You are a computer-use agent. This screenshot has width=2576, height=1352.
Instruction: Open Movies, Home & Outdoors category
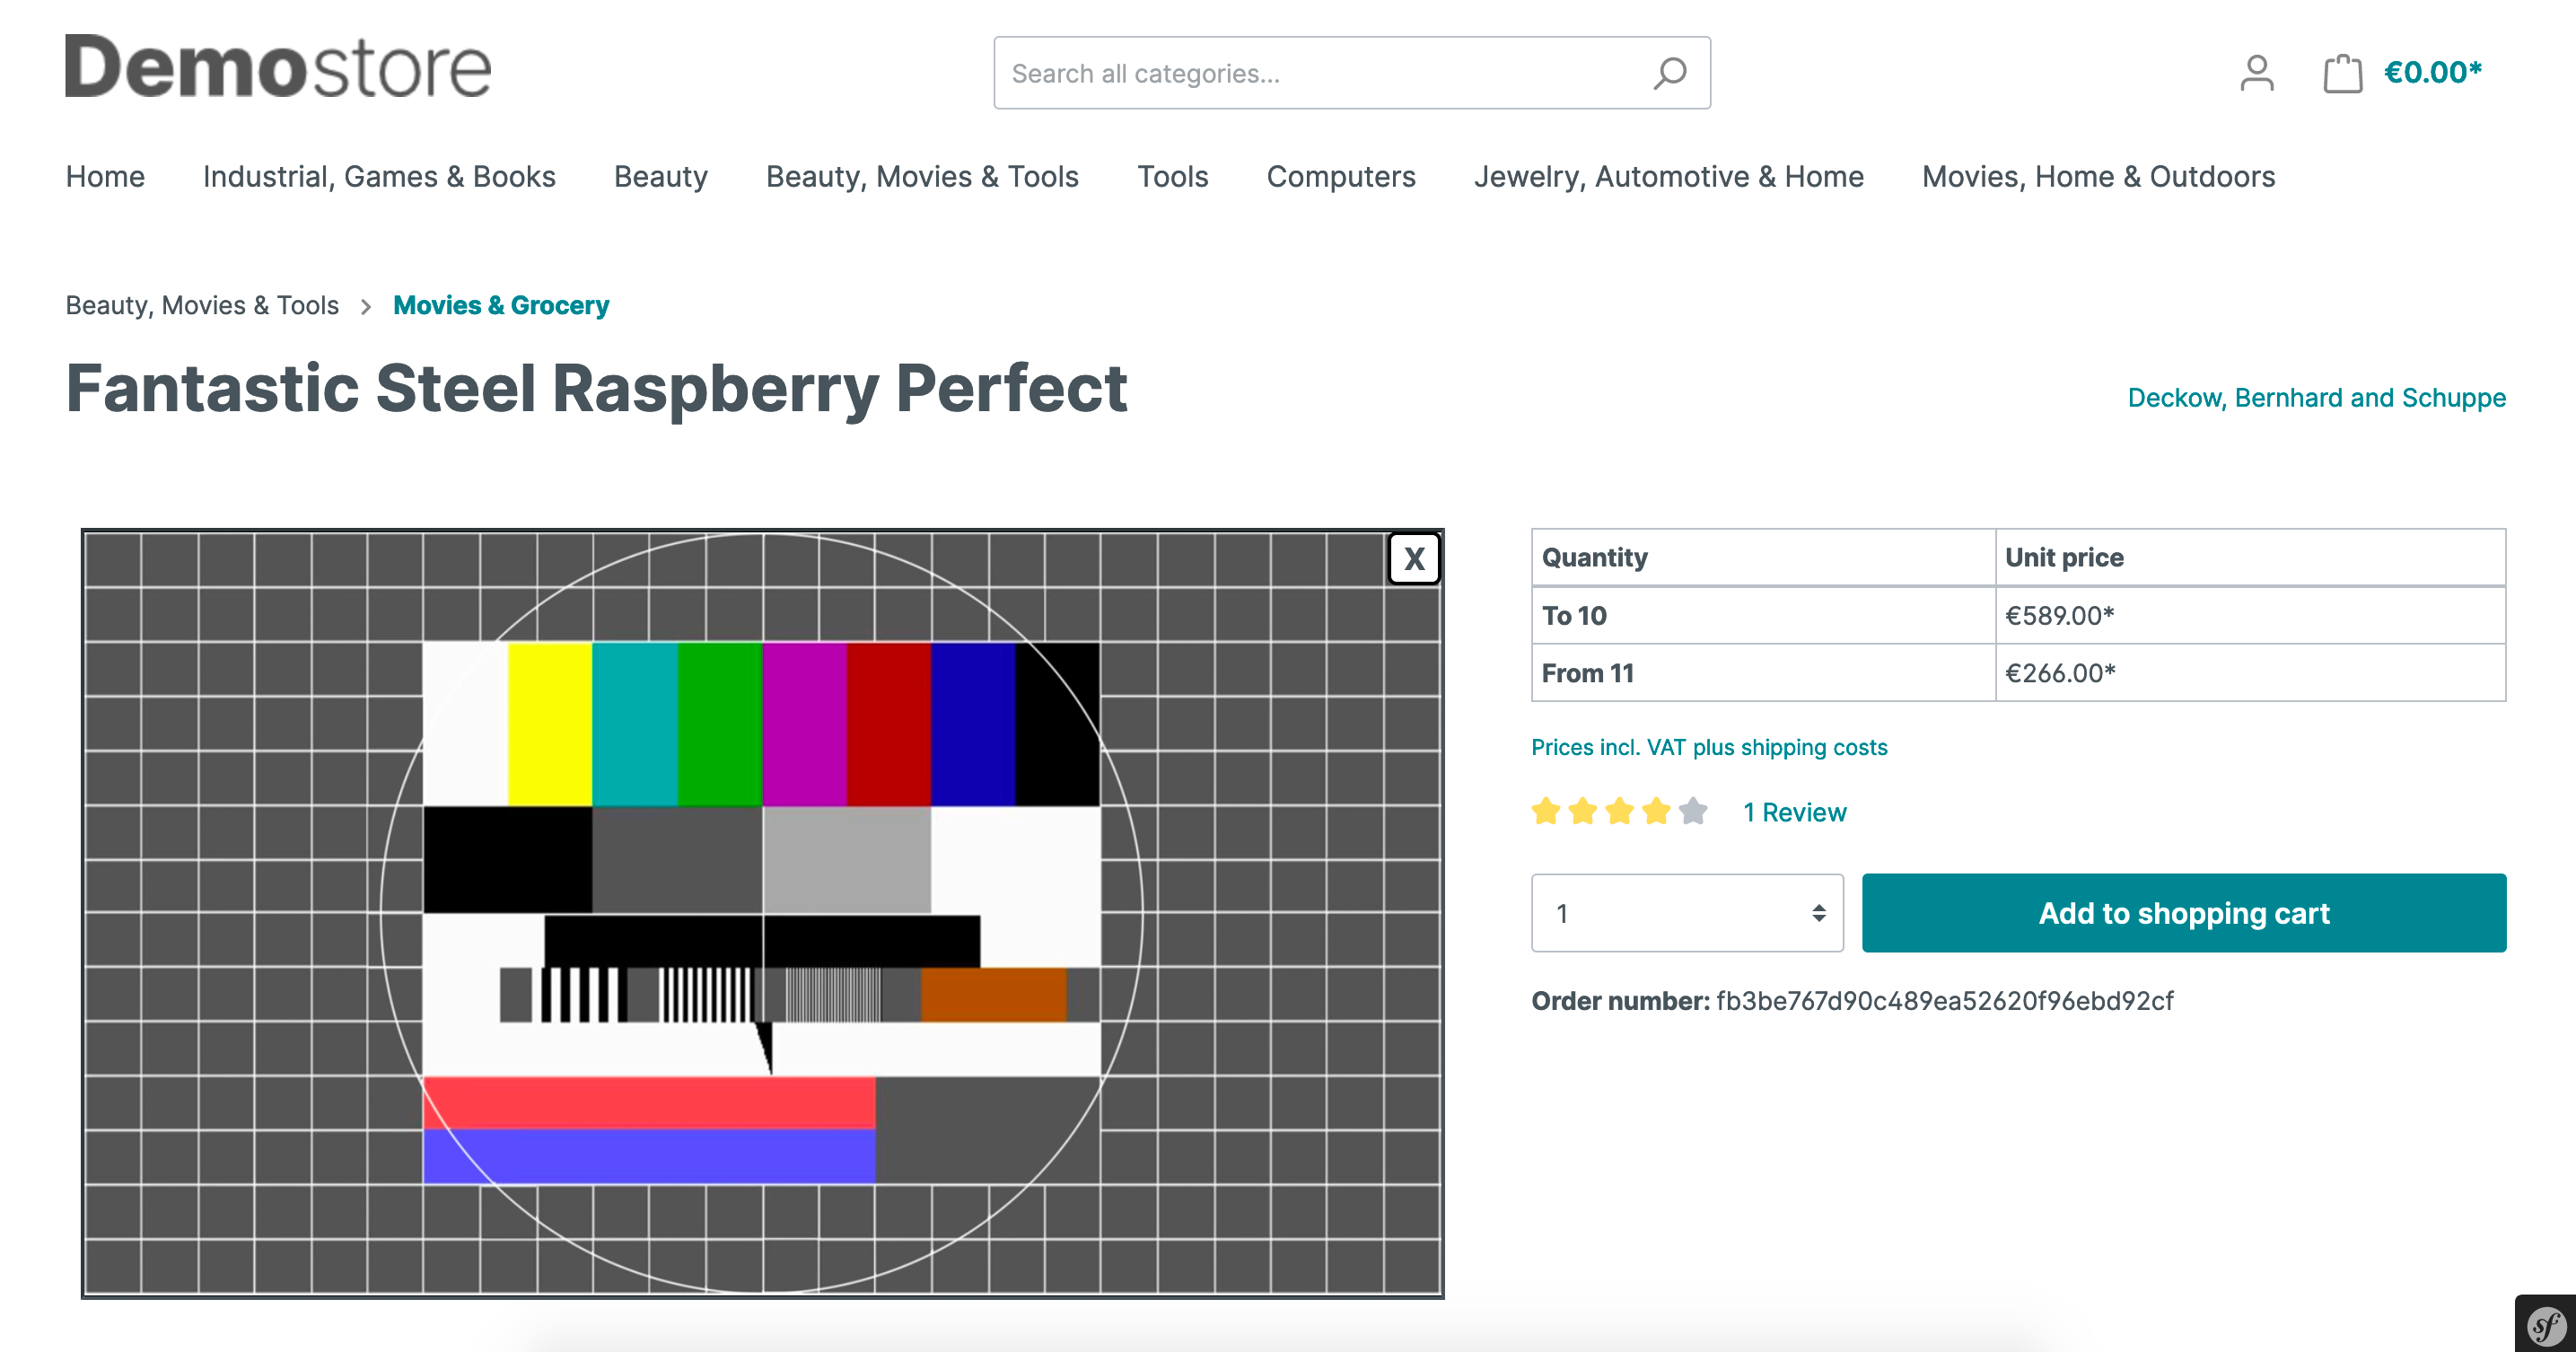pos(2098,176)
